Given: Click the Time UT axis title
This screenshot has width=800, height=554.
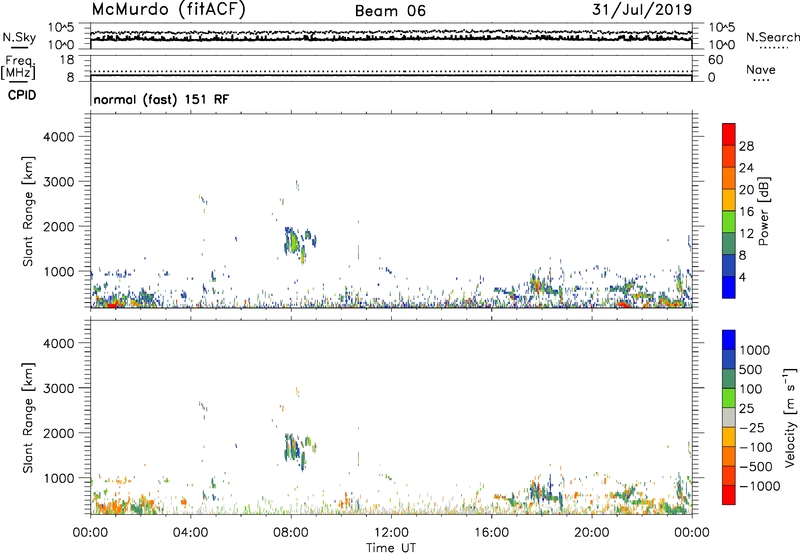Looking at the screenshot, I should coord(391,547).
